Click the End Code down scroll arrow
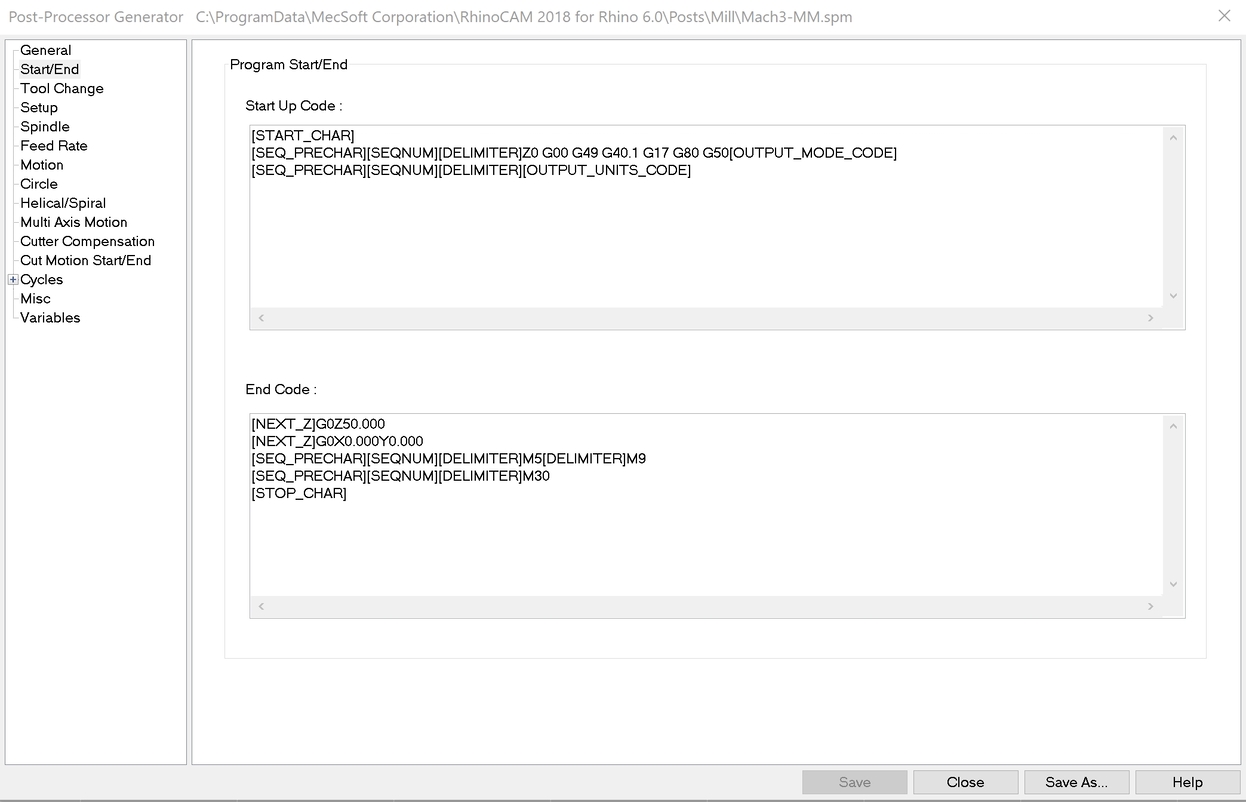 click(x=1172, y=583)
